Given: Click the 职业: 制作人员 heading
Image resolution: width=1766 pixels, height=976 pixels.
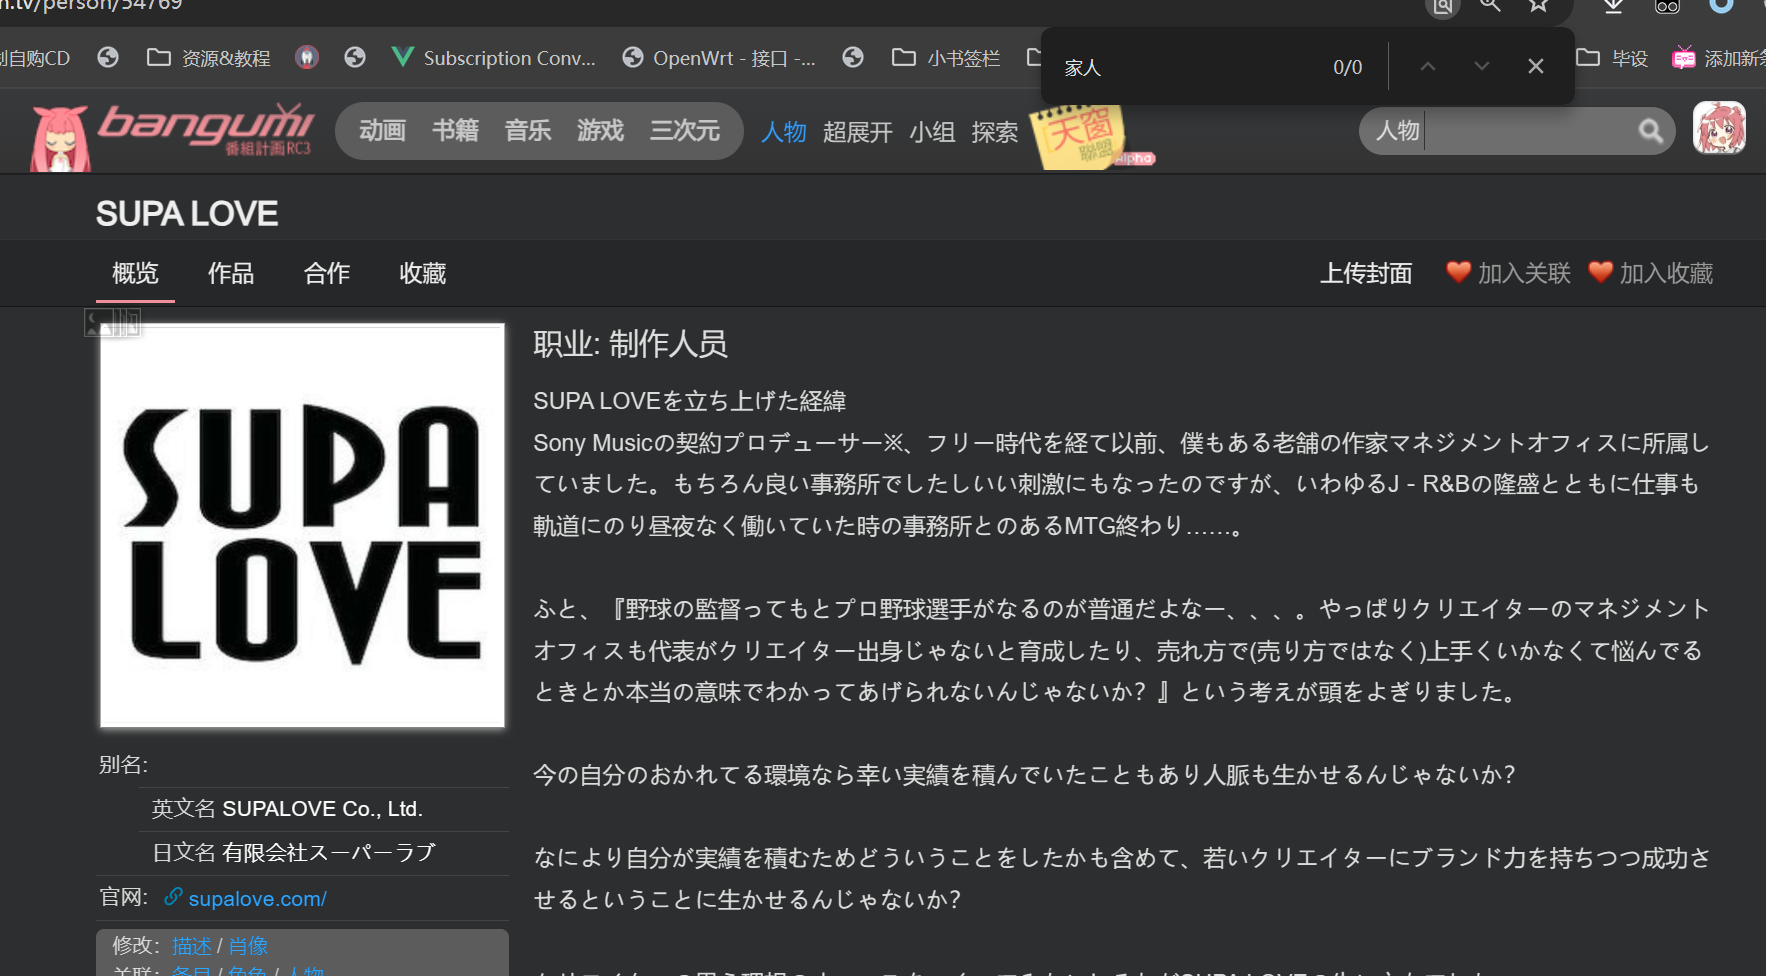Looking at the screenshot, I should (x=630, y=344).
